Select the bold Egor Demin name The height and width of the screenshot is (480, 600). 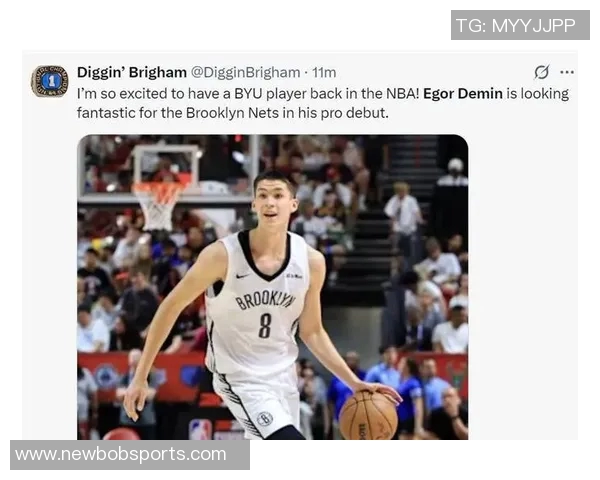coord(463,93)
